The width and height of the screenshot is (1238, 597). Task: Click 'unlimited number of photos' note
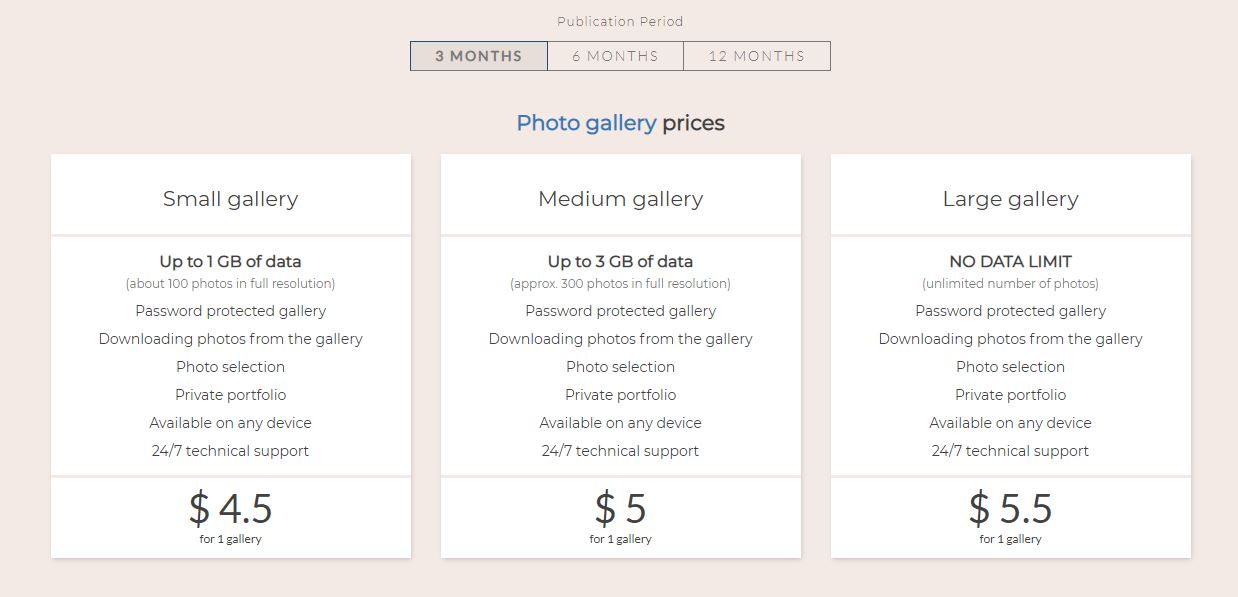(1011, 284)
